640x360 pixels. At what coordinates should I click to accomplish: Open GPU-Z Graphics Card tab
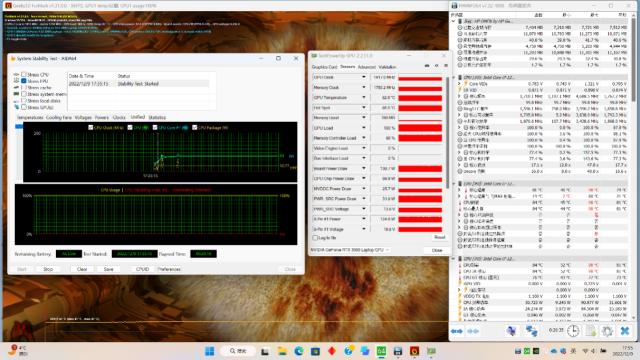pos(324,67)
